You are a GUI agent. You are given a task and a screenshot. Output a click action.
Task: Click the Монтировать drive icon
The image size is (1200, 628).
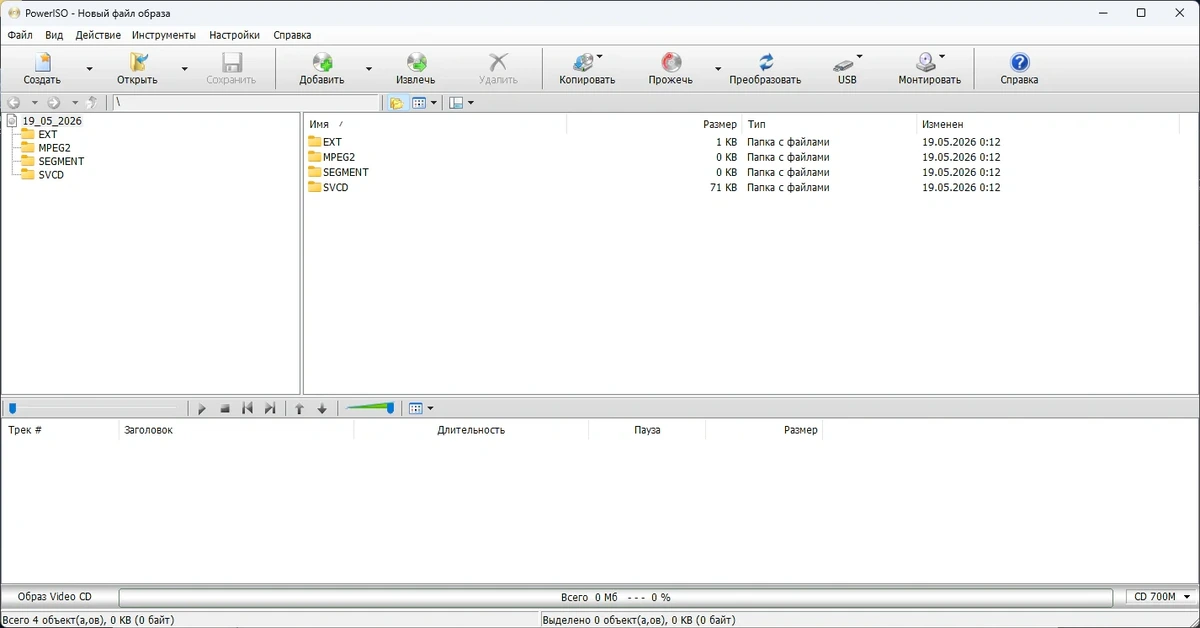click(x=926, y=62)
